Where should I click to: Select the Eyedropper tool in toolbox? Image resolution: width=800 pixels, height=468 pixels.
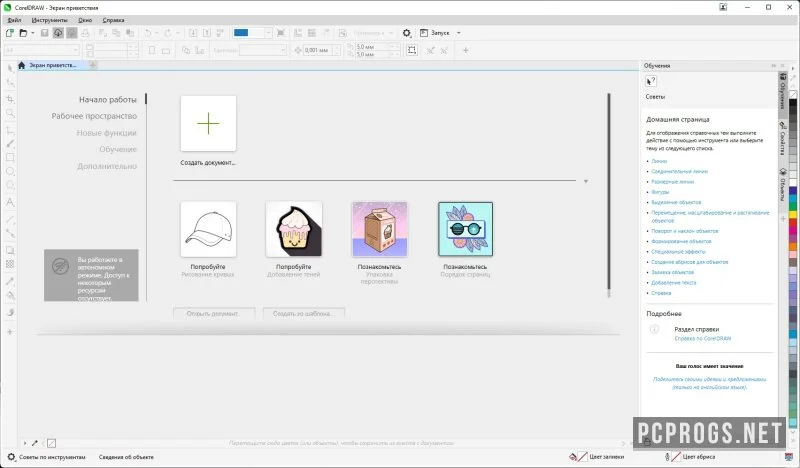10,281
